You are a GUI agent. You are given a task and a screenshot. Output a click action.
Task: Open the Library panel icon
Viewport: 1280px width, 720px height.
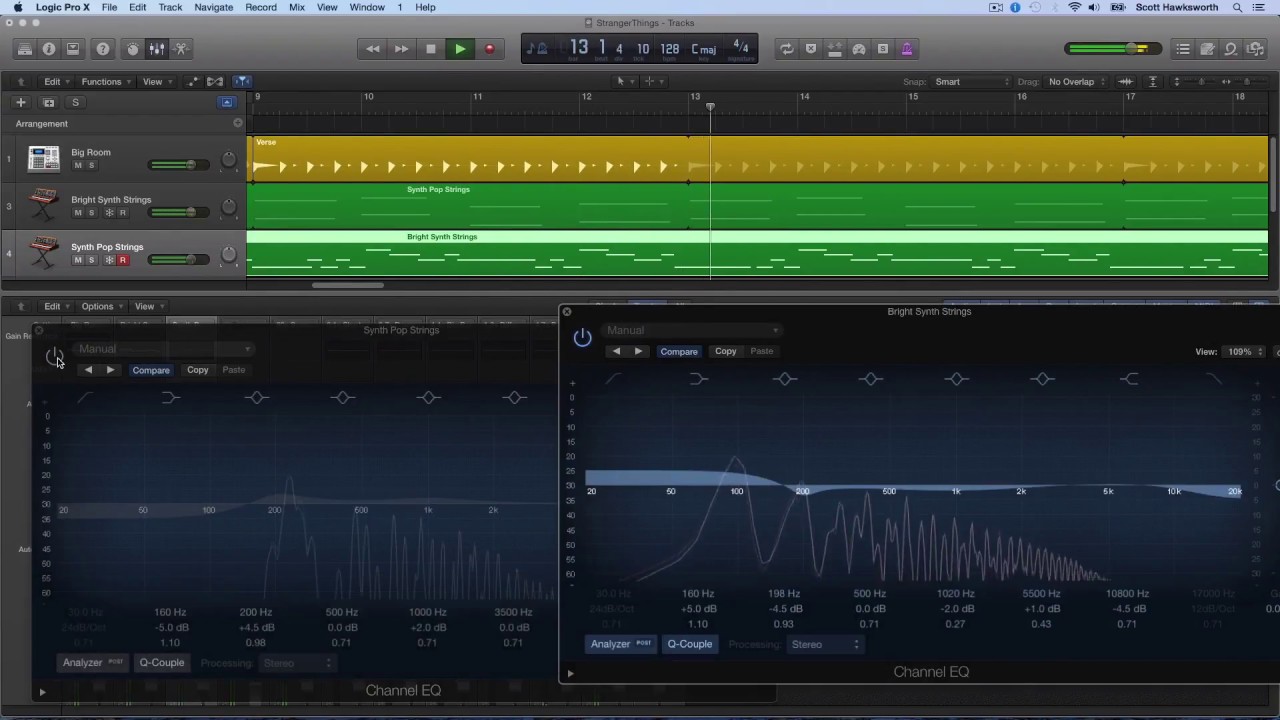pos(25,49)
